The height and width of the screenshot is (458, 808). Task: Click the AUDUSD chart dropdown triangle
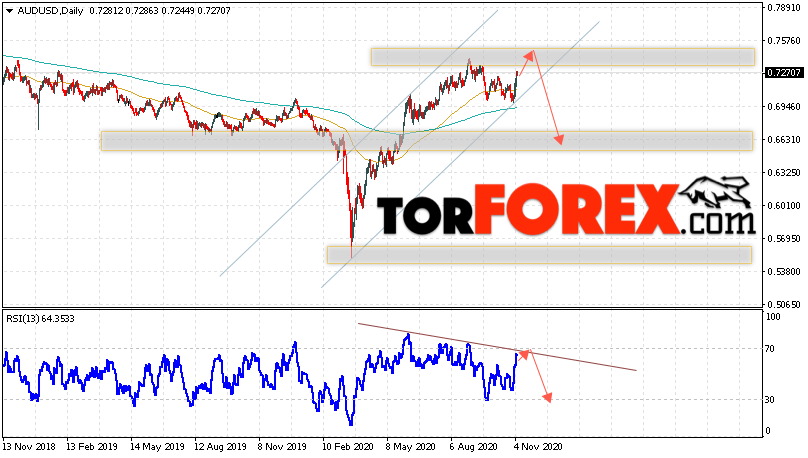tap(9, 11)
